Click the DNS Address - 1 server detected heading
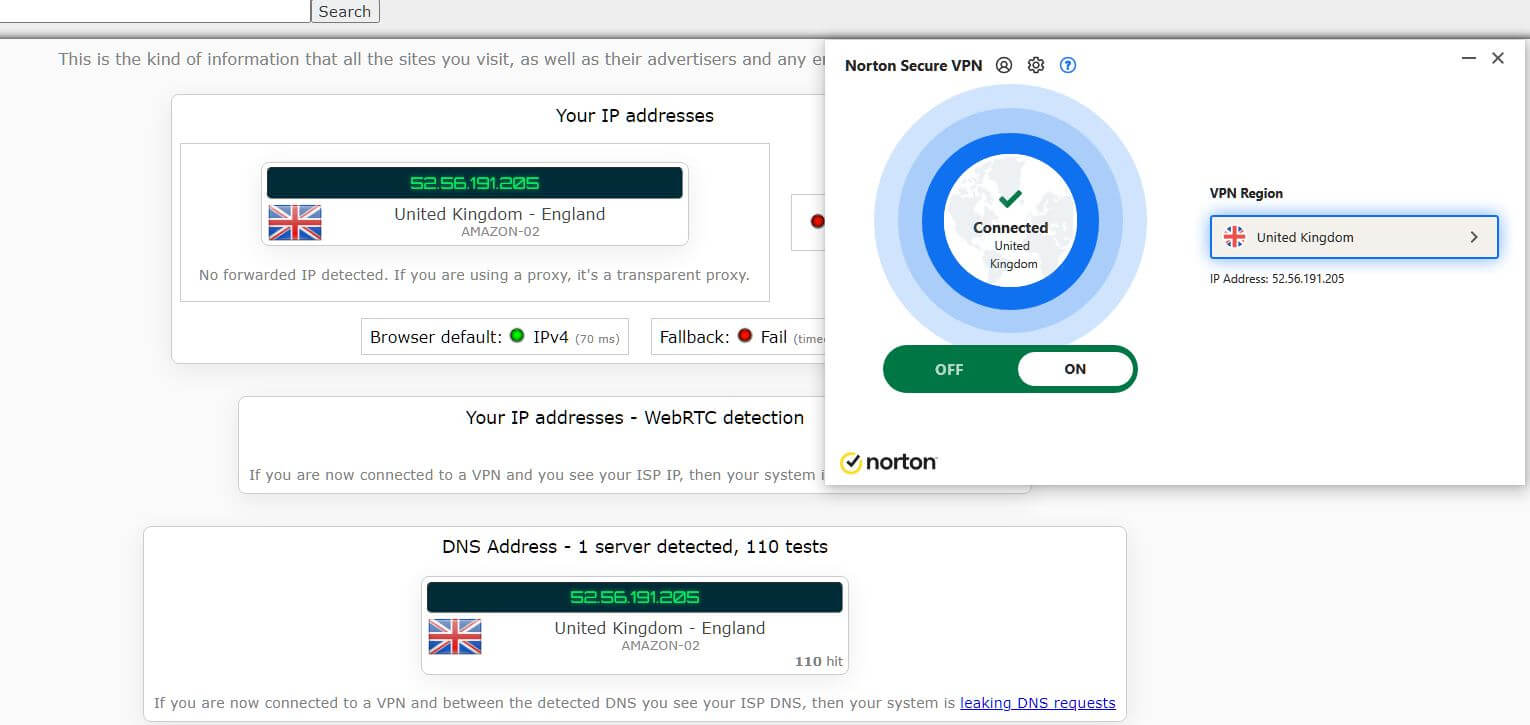The image size is (1530, 725). coord(635,547)
